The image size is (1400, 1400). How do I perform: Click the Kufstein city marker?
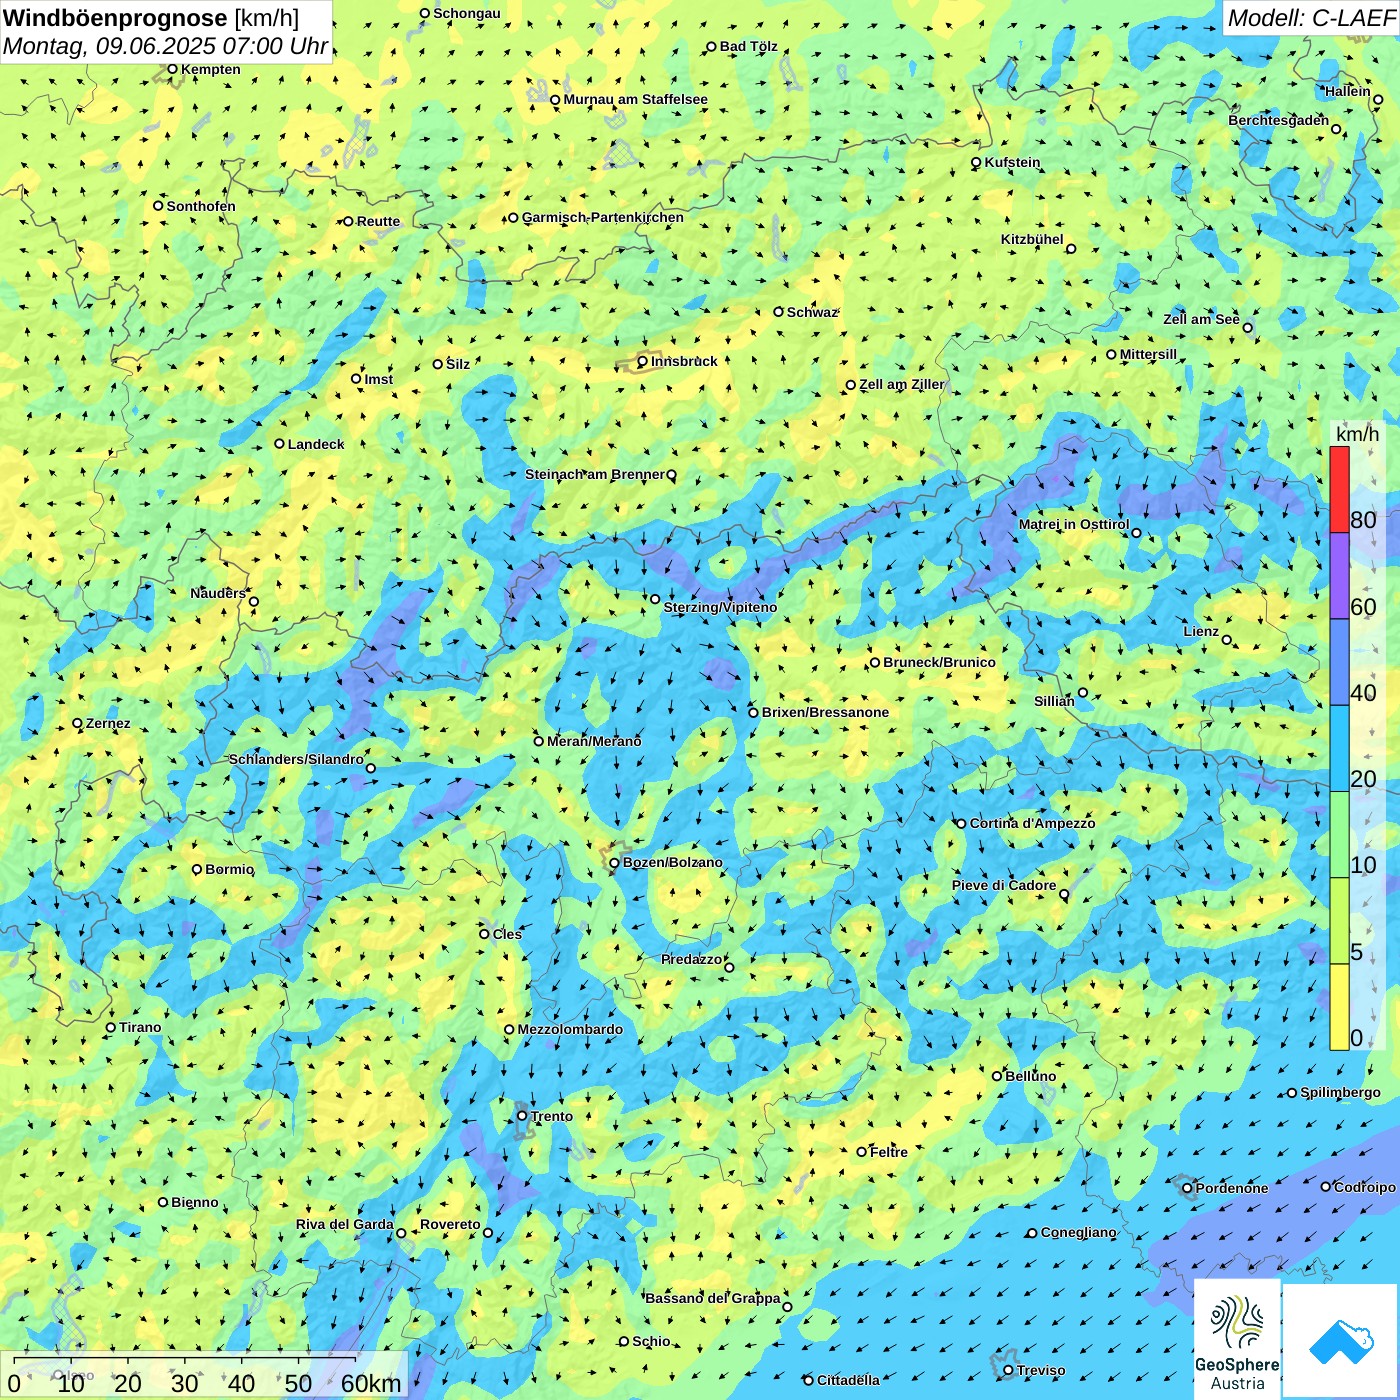pyautogui.click(x=977, y=163)
